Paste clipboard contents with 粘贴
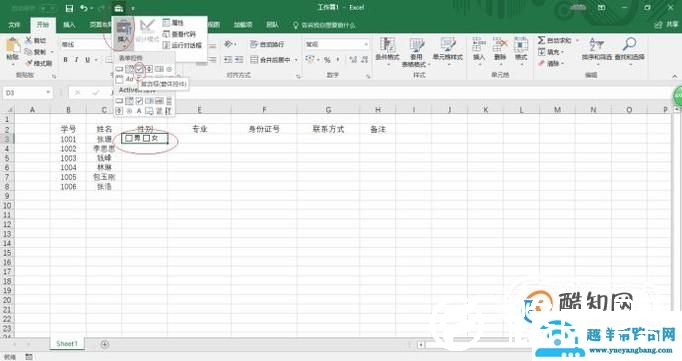The height and width of the screenshot is (361, 682). (13, 50)
